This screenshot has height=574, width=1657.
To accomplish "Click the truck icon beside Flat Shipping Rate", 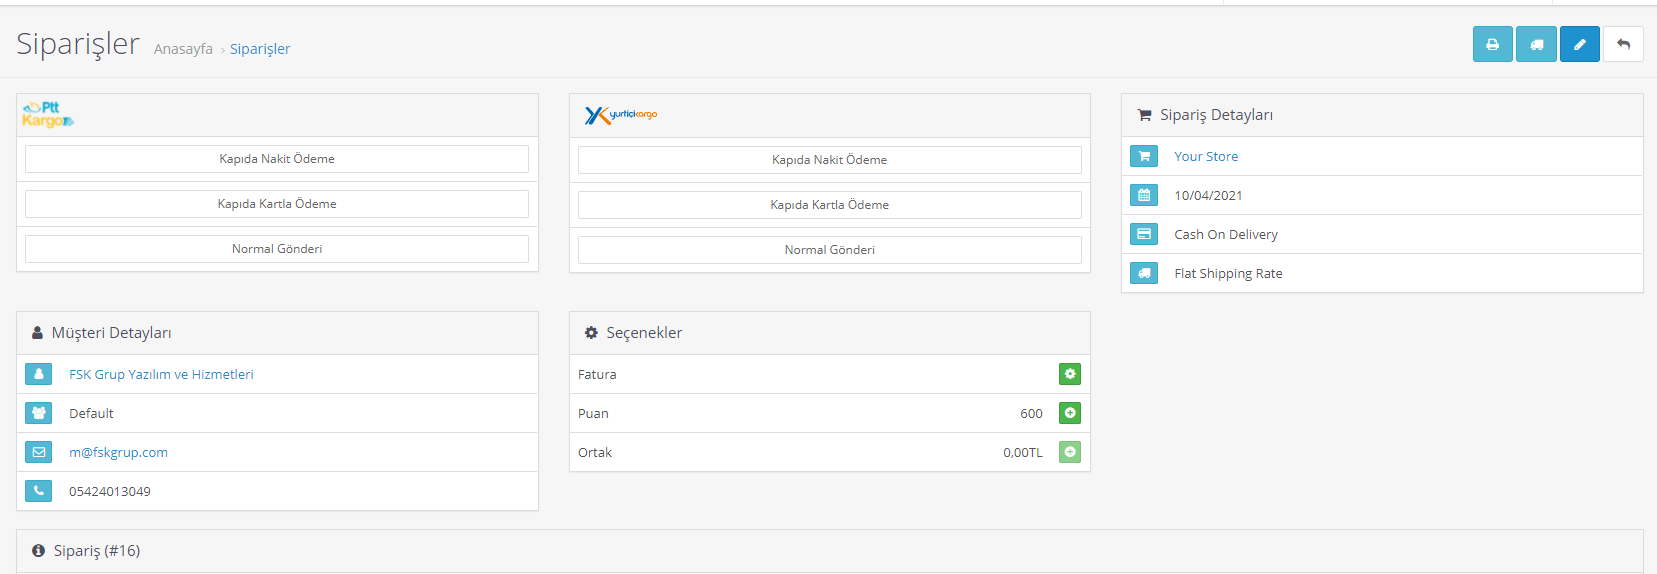I will click(1144, 273).
